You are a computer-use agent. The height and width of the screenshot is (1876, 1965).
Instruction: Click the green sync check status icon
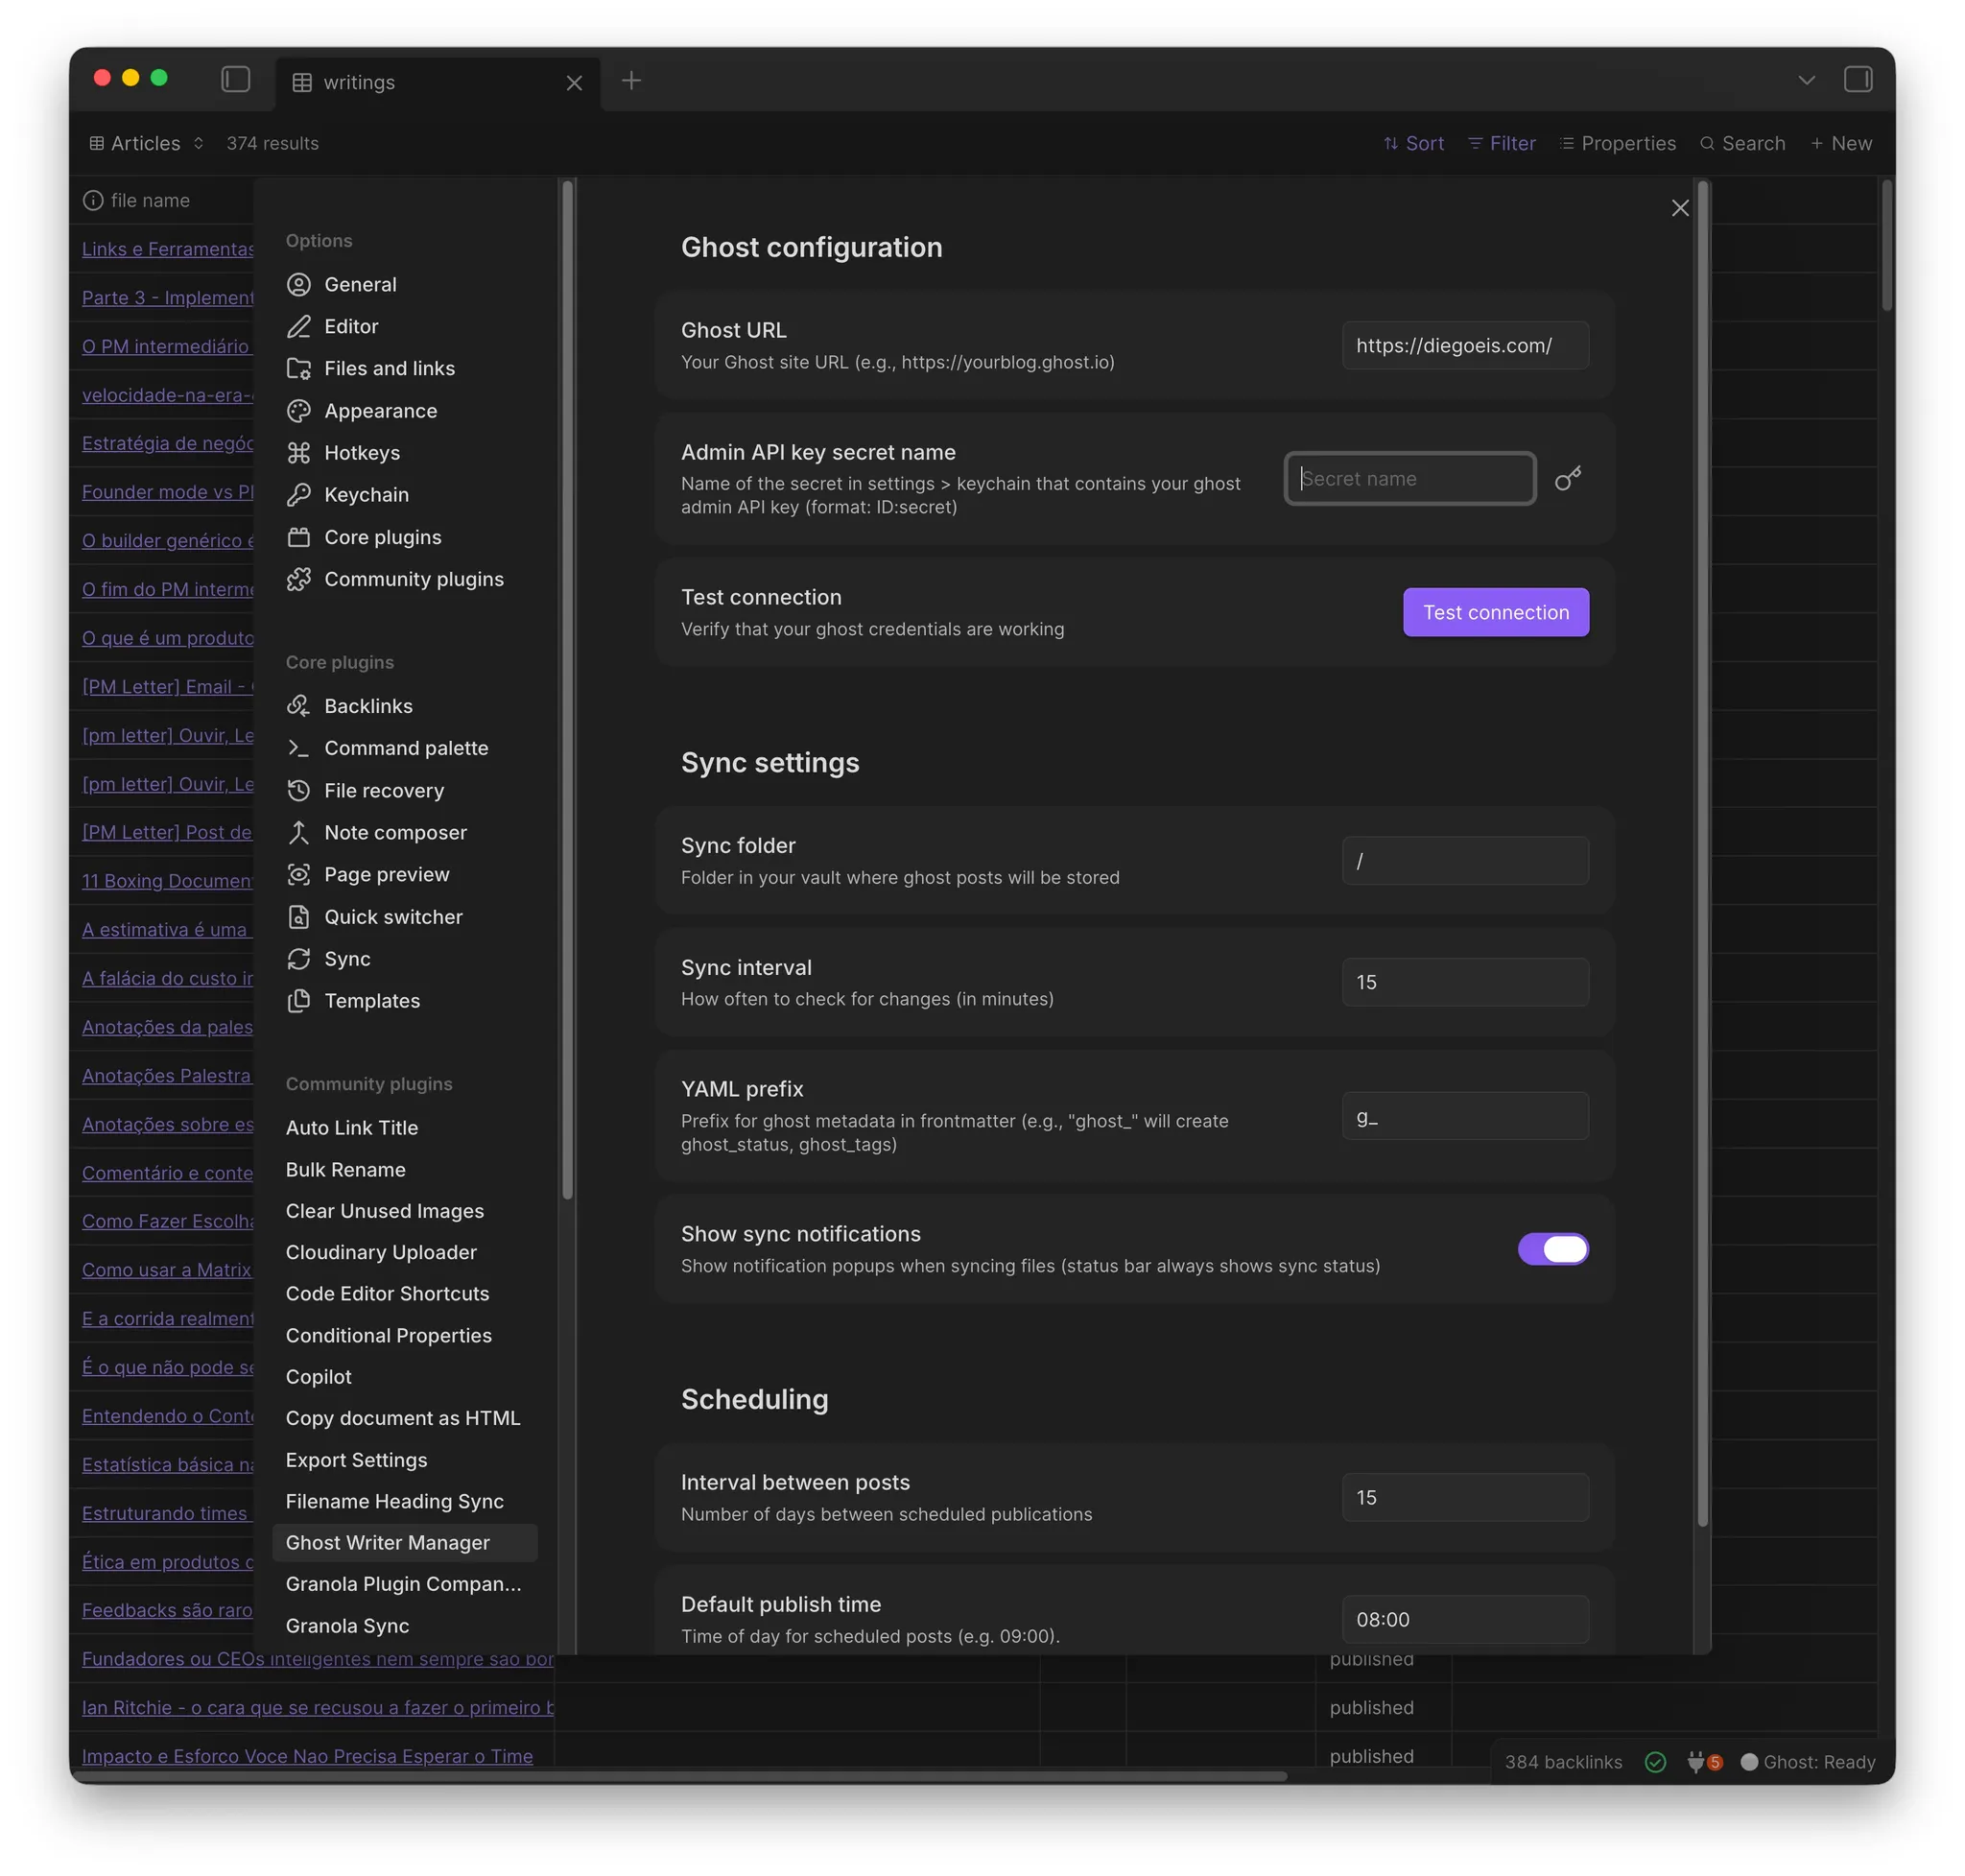coord(1655,1762)
